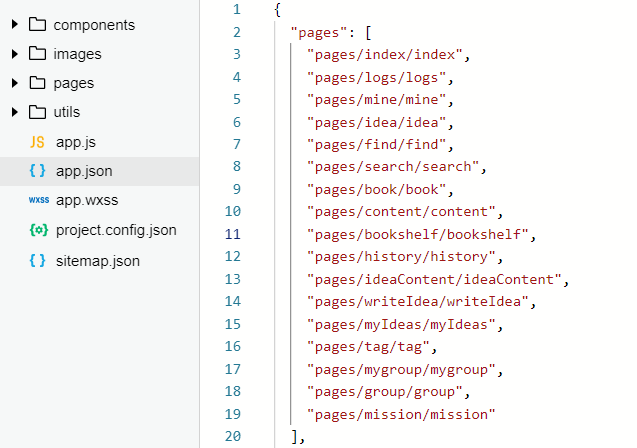The height and width of the screenshot is (448, 637).
Task: Click the braces icon beside app.json
Action: [38, 171]
